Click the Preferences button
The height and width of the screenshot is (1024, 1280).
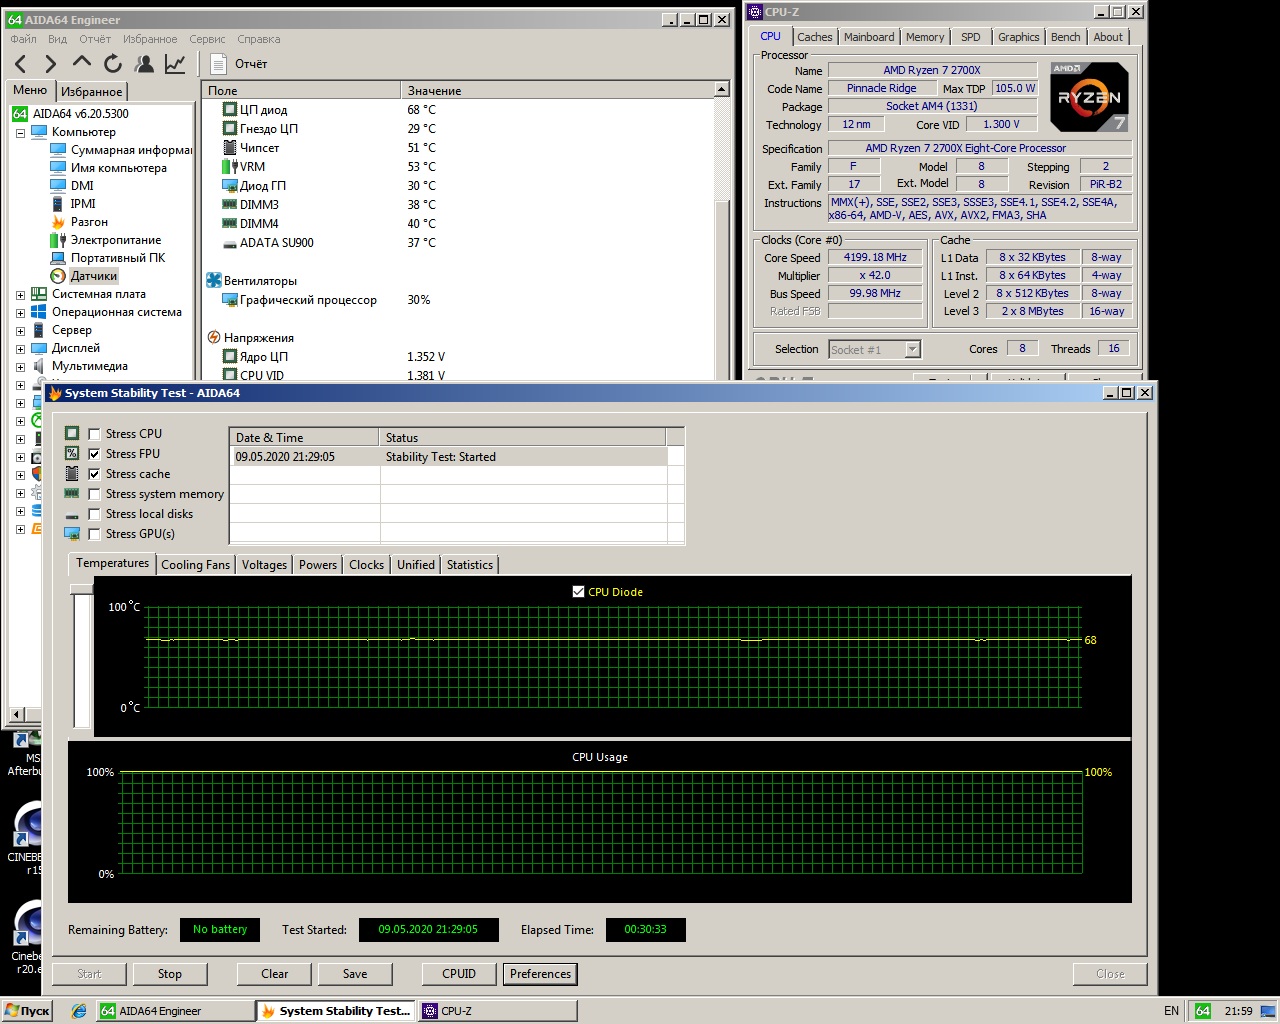point(540,974)
